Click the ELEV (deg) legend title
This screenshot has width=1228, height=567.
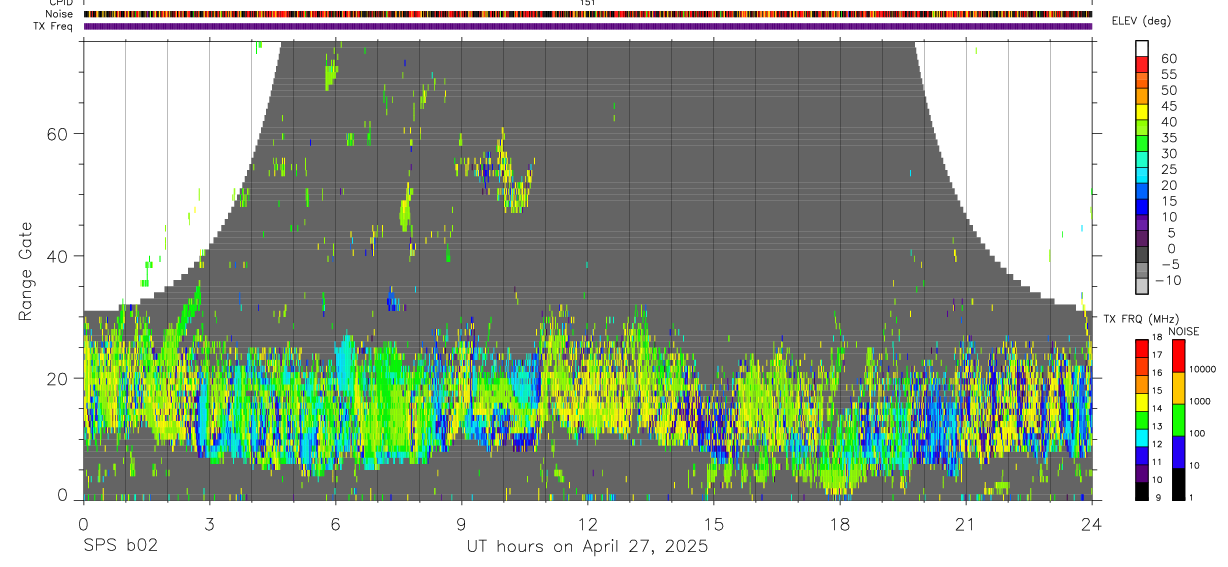point(1142,21)
